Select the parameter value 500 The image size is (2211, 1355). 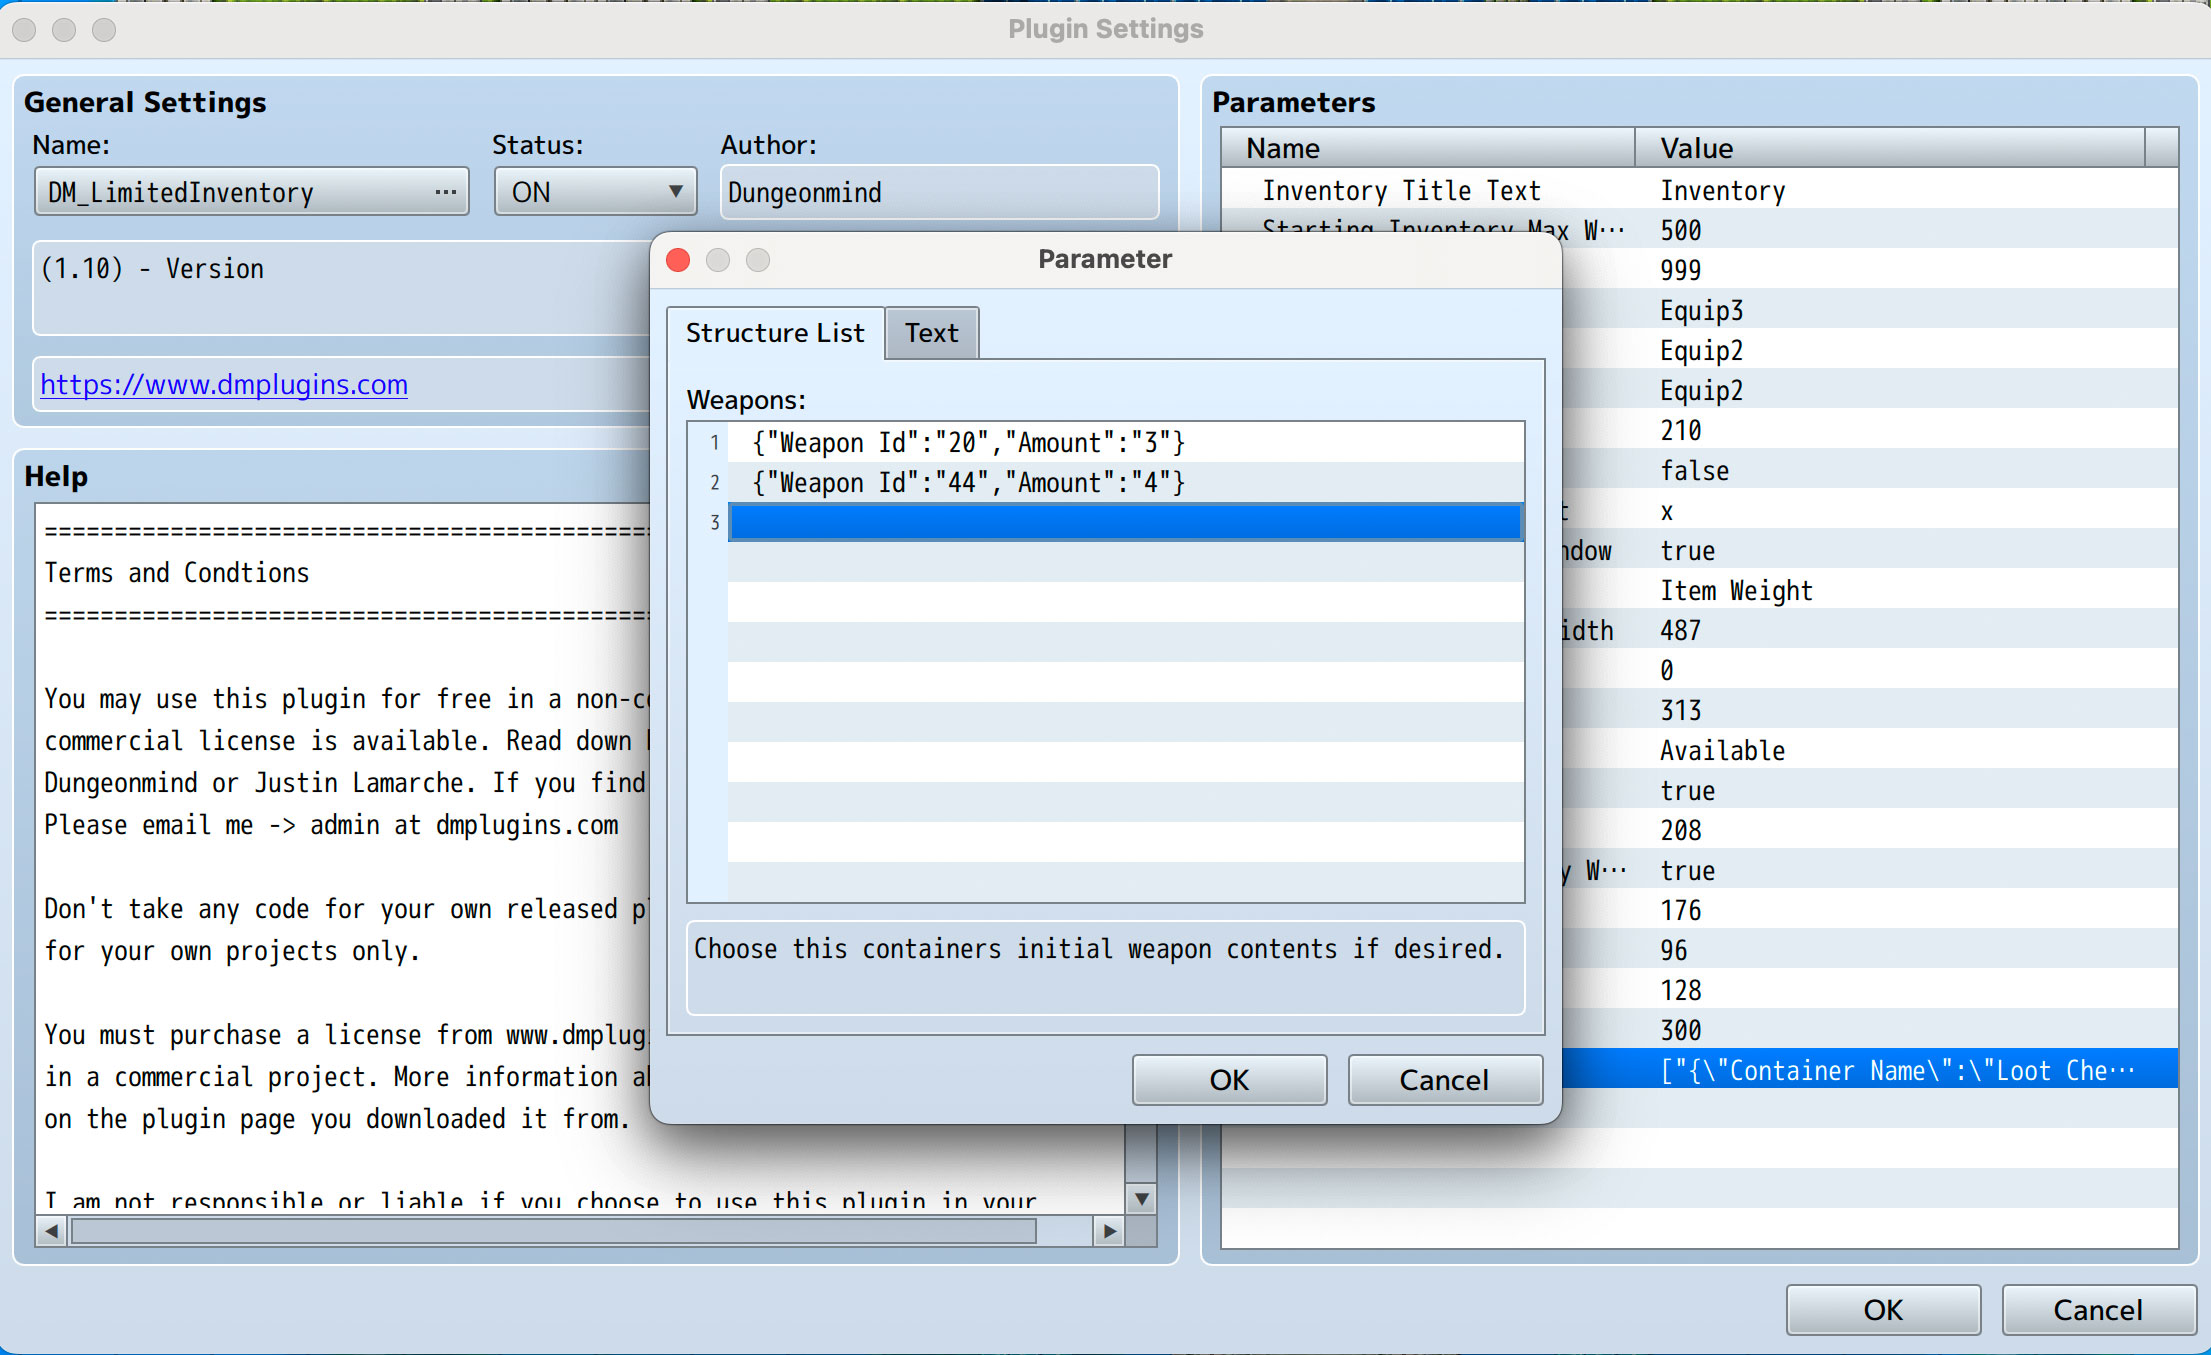pos(1680,230)
